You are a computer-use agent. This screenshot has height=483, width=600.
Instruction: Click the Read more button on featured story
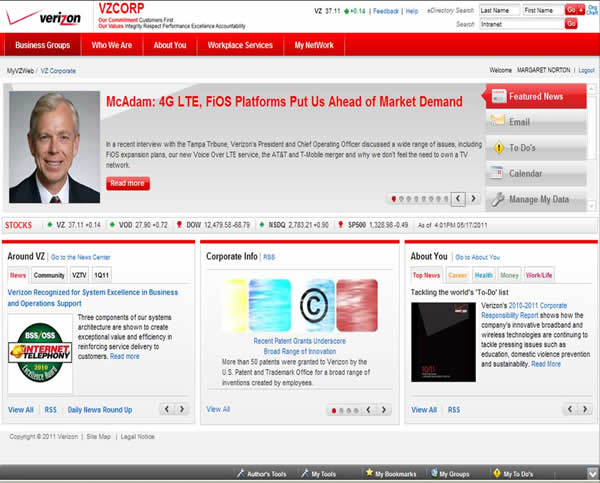127,184
